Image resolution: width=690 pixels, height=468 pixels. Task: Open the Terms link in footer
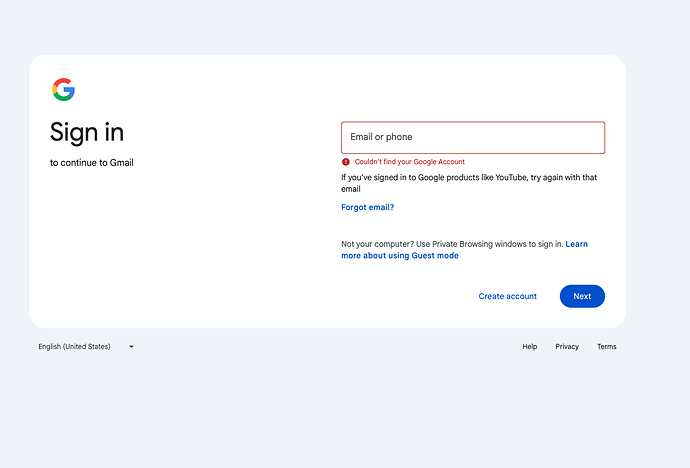tap(606, 347)
